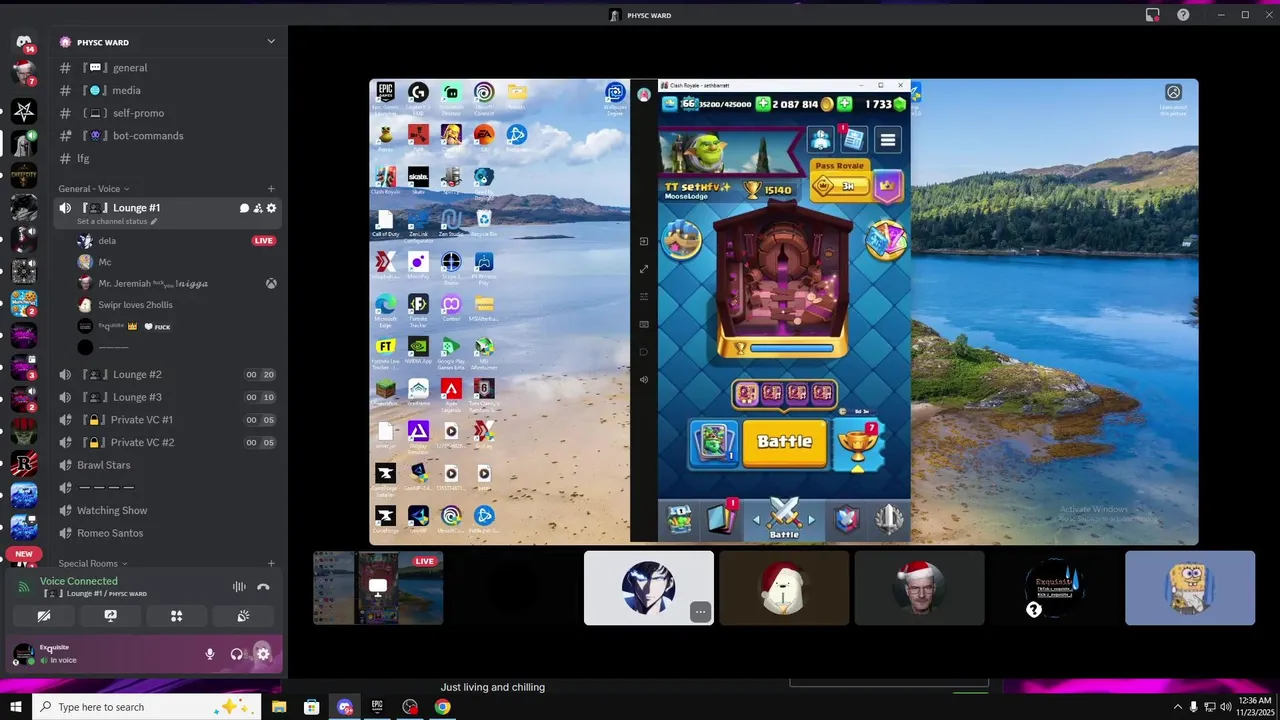This screenshot has width=1280, height=720.
Task: Click the green voice connection signal icon
Action: tap(24, 587)
